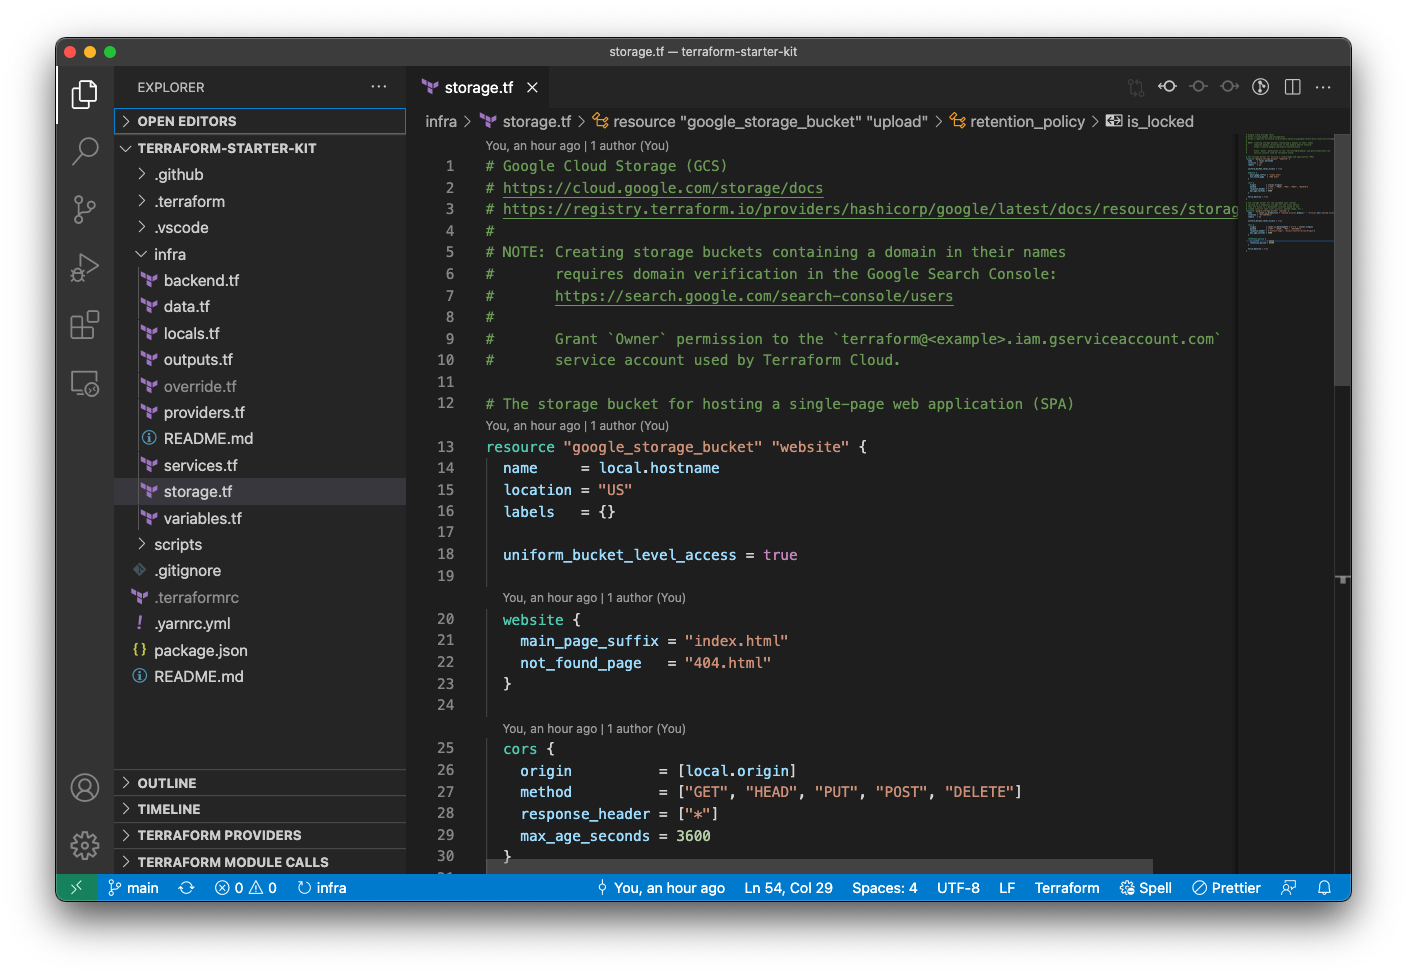The height and width of the screenshot is (975, 1407).
Task: Close the storage.tf editor tab
Action: tap(533, 88)
